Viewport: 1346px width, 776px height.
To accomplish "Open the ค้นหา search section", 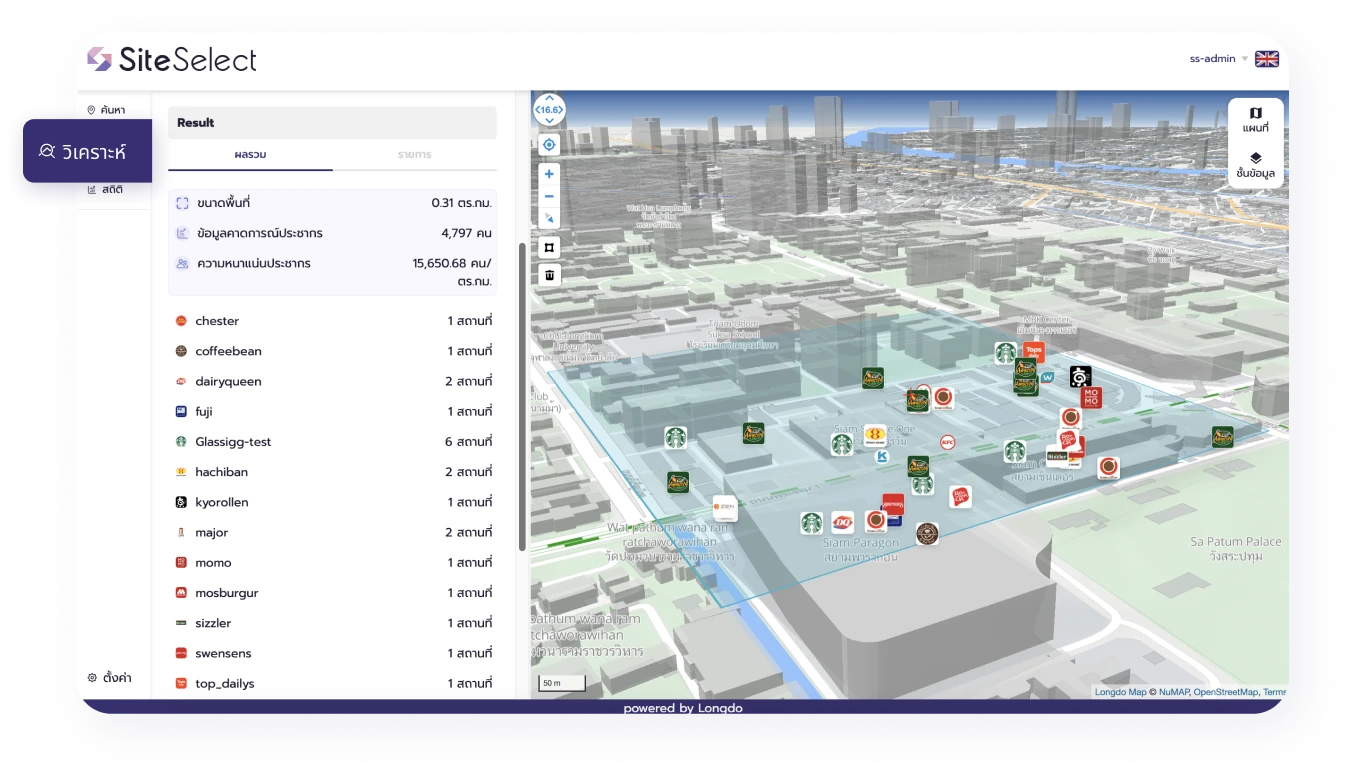I will click(106, 110).
